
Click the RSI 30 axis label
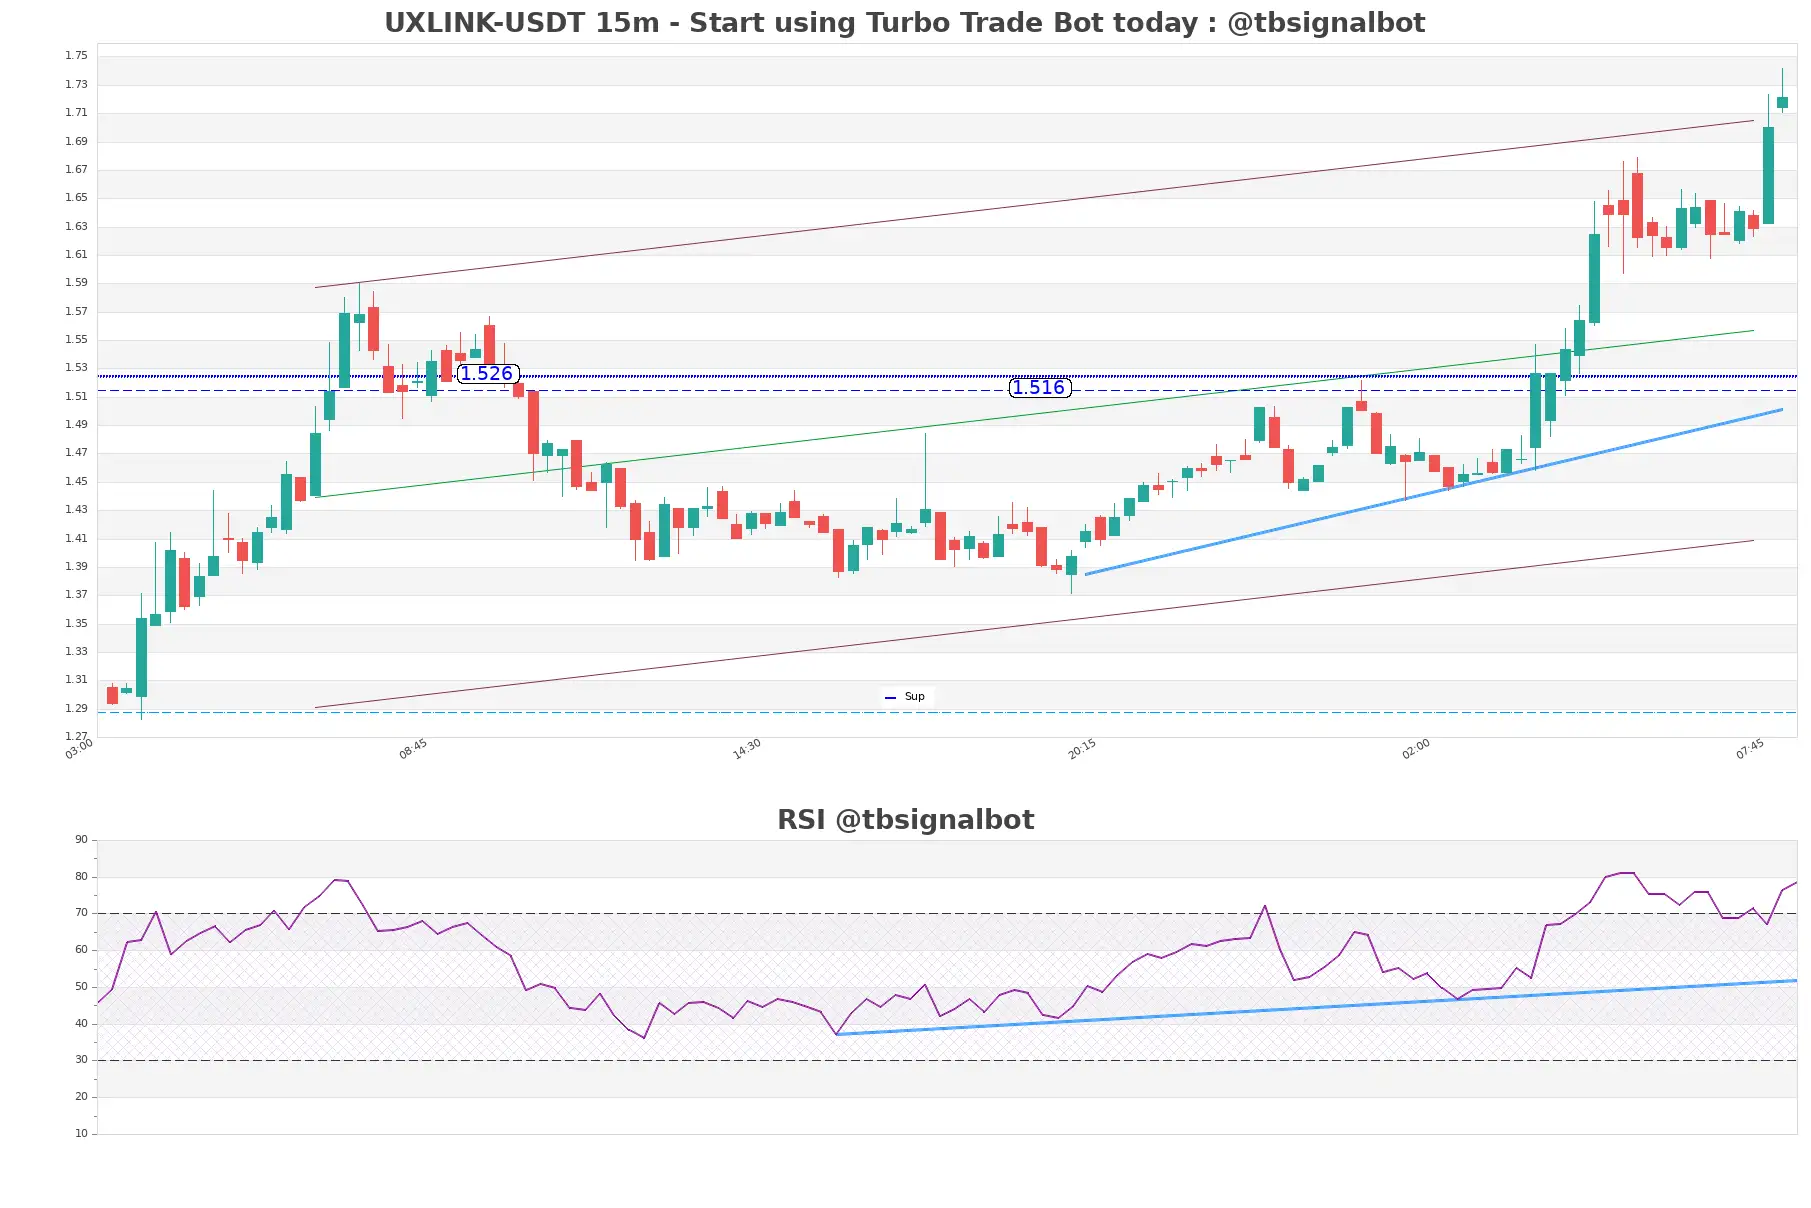pyautogui.click(x=81, y=1060)
